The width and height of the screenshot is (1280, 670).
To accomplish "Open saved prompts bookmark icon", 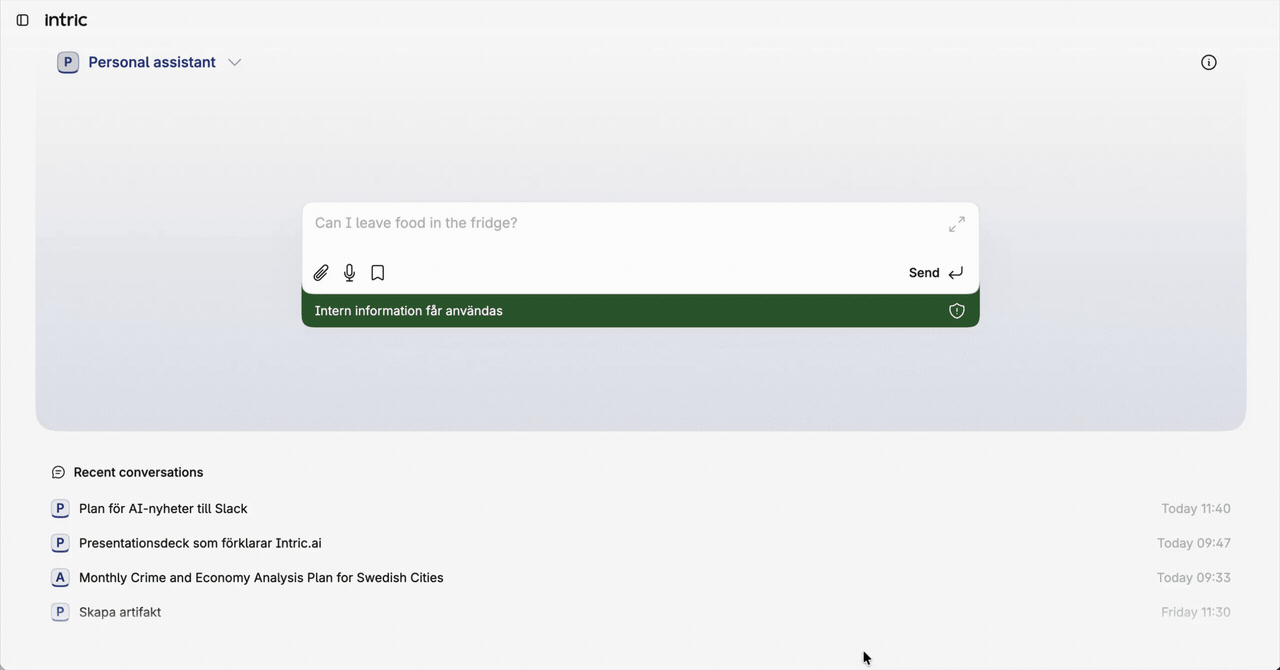I will 377,273.
